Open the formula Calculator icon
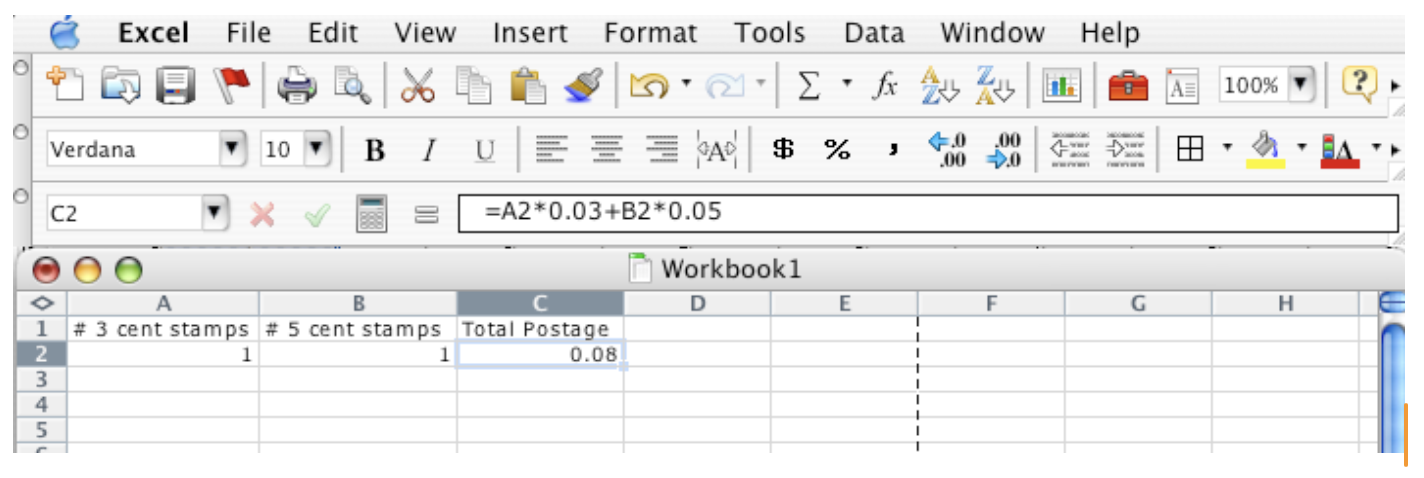The height and width of the screenshot is (478, 1424). click(x=373, y=213)
